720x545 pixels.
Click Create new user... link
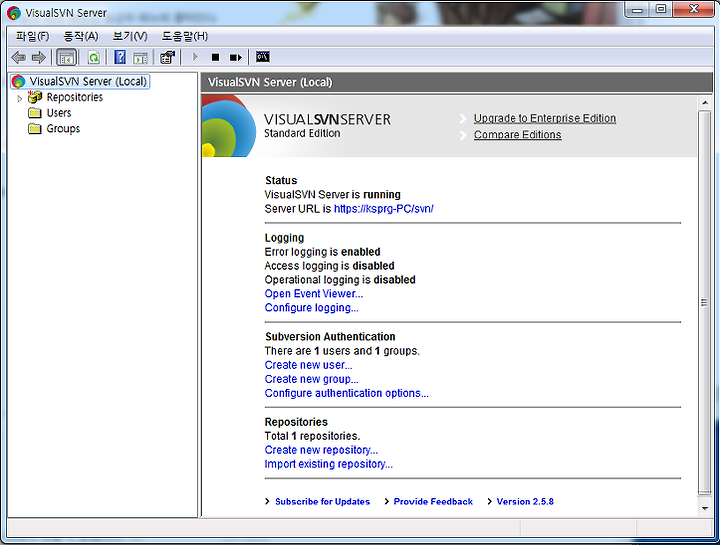tap(308, 365)
